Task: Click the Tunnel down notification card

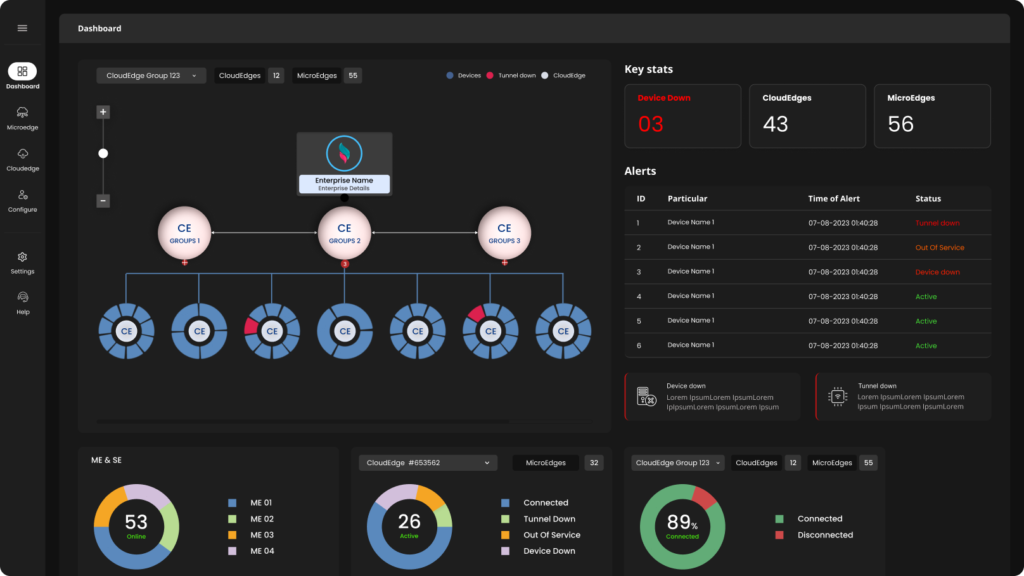Action: pos(902,396)
